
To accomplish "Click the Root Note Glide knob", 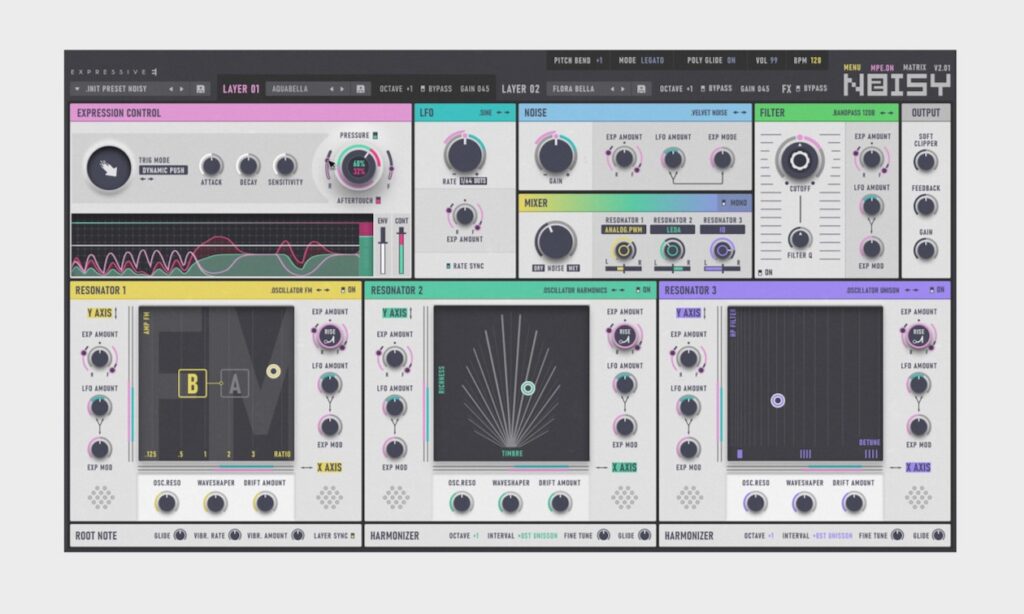I will point(180,535).
